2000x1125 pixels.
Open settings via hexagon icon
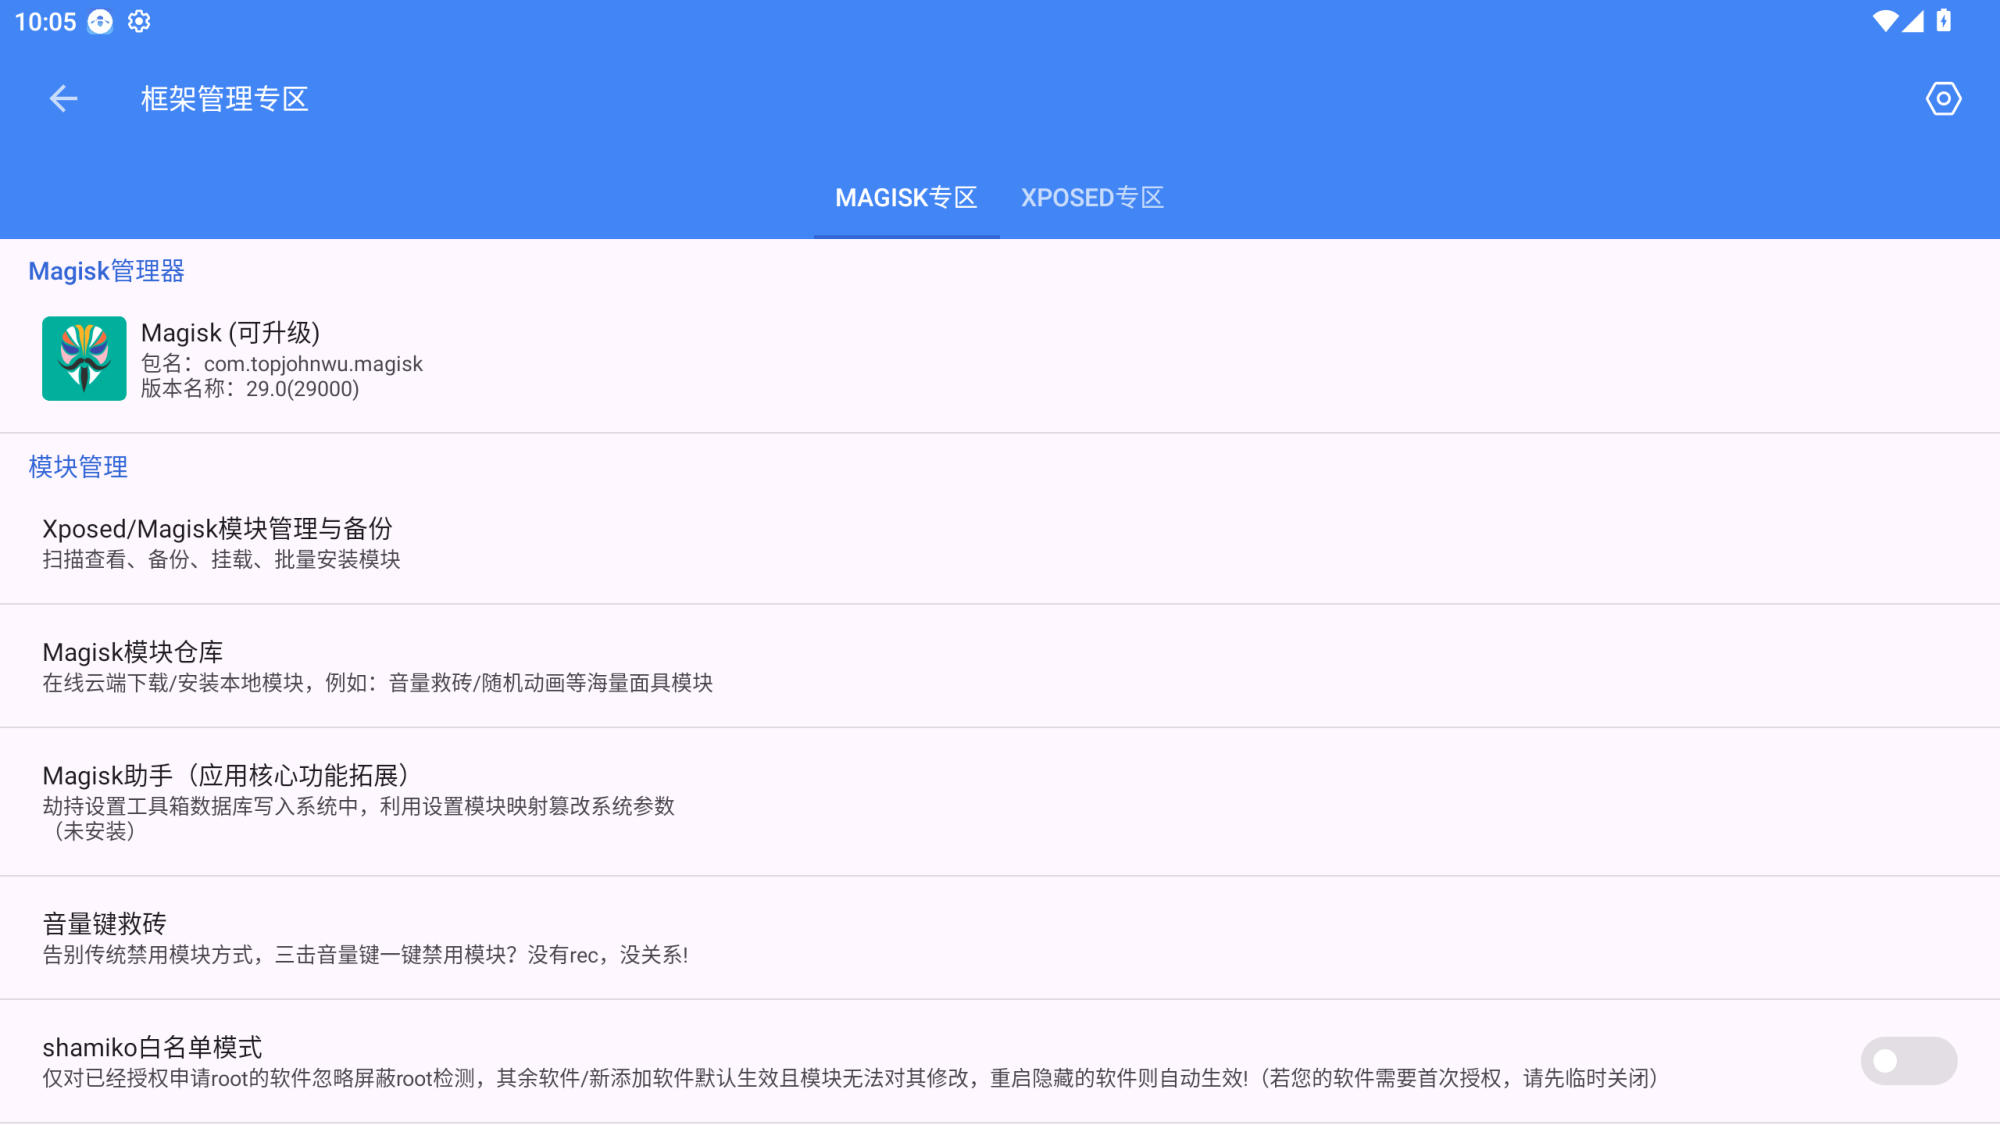[x=1943, y=99]
